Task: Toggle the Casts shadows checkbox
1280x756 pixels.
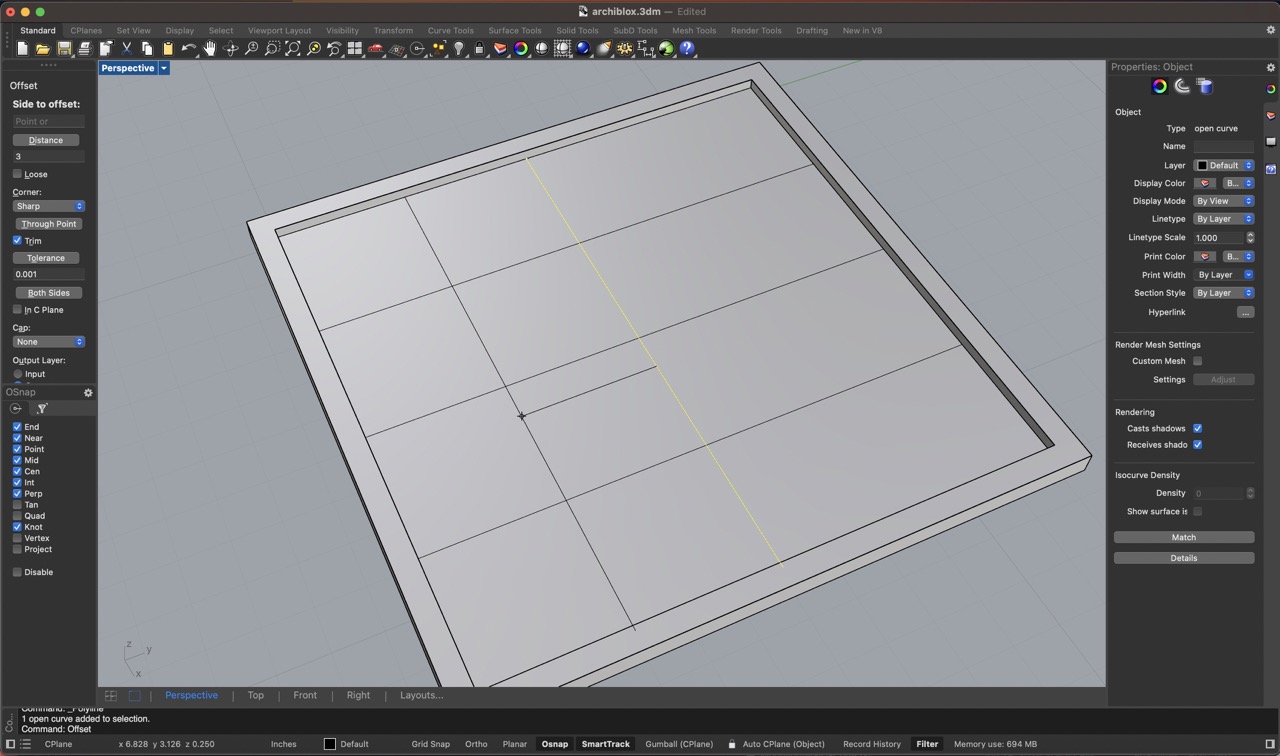Action: click(1197, 428)
